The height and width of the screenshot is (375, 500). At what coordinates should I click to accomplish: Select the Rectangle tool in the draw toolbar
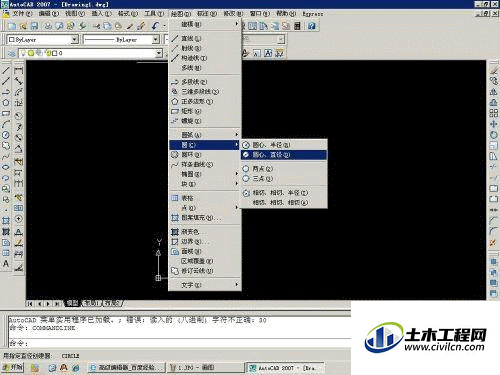click(x=6, y=113)
